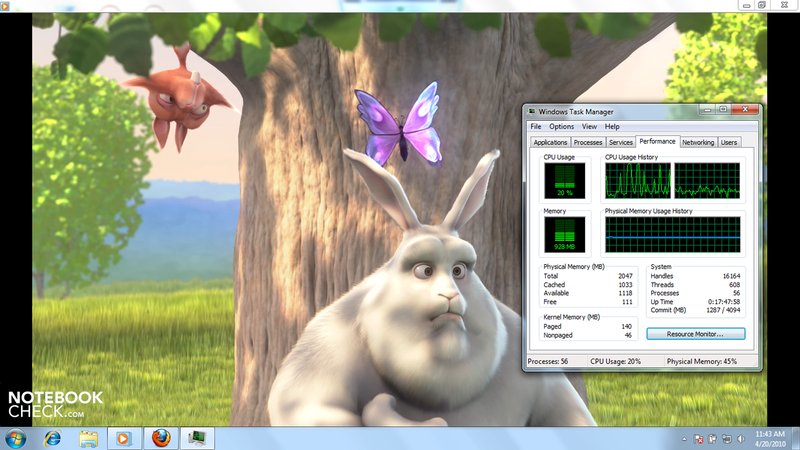
Task: Close the Task Manager window
Action: tap(745, 109)
